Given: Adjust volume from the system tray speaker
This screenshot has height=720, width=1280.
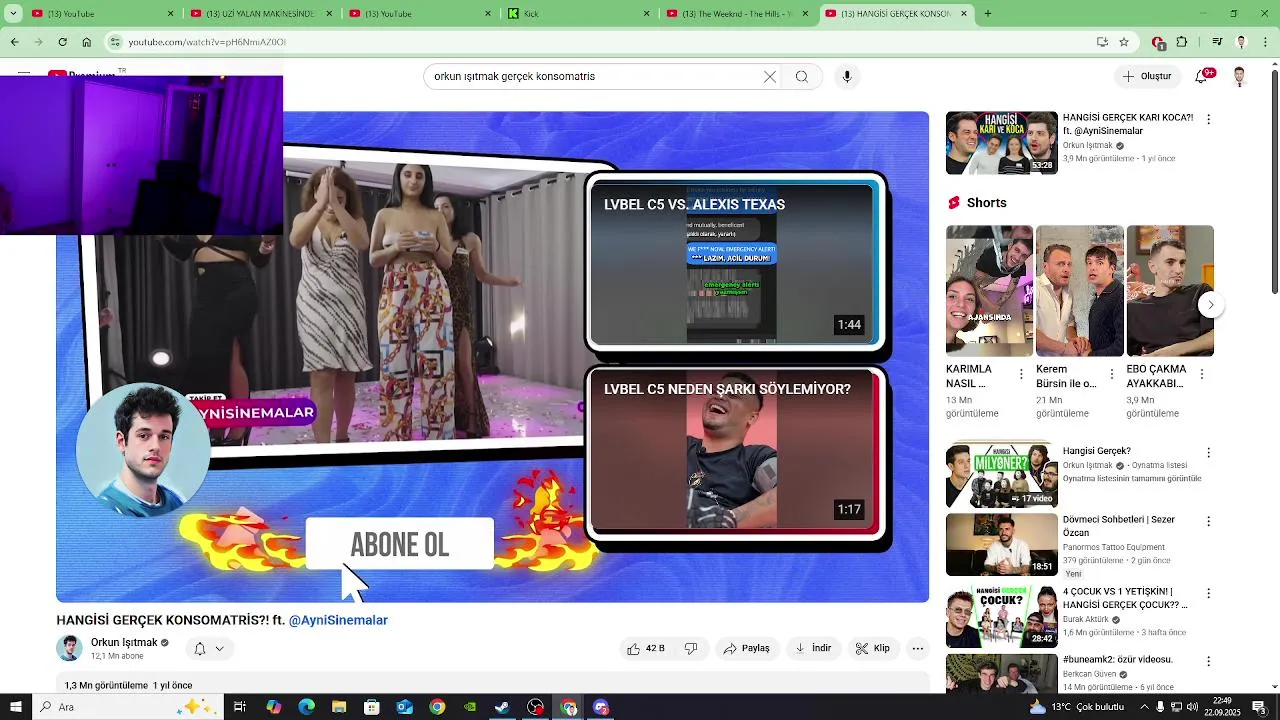Looking at the screenshot, I should coord(1193,707).
